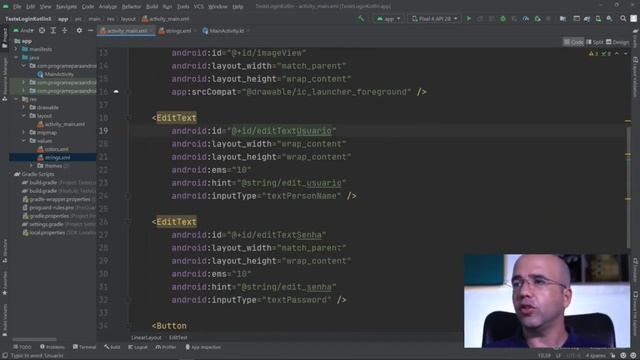Switch the editor to Split view
Screen dimensions: 640x360
pyautogui.click(x=595, y=42)
